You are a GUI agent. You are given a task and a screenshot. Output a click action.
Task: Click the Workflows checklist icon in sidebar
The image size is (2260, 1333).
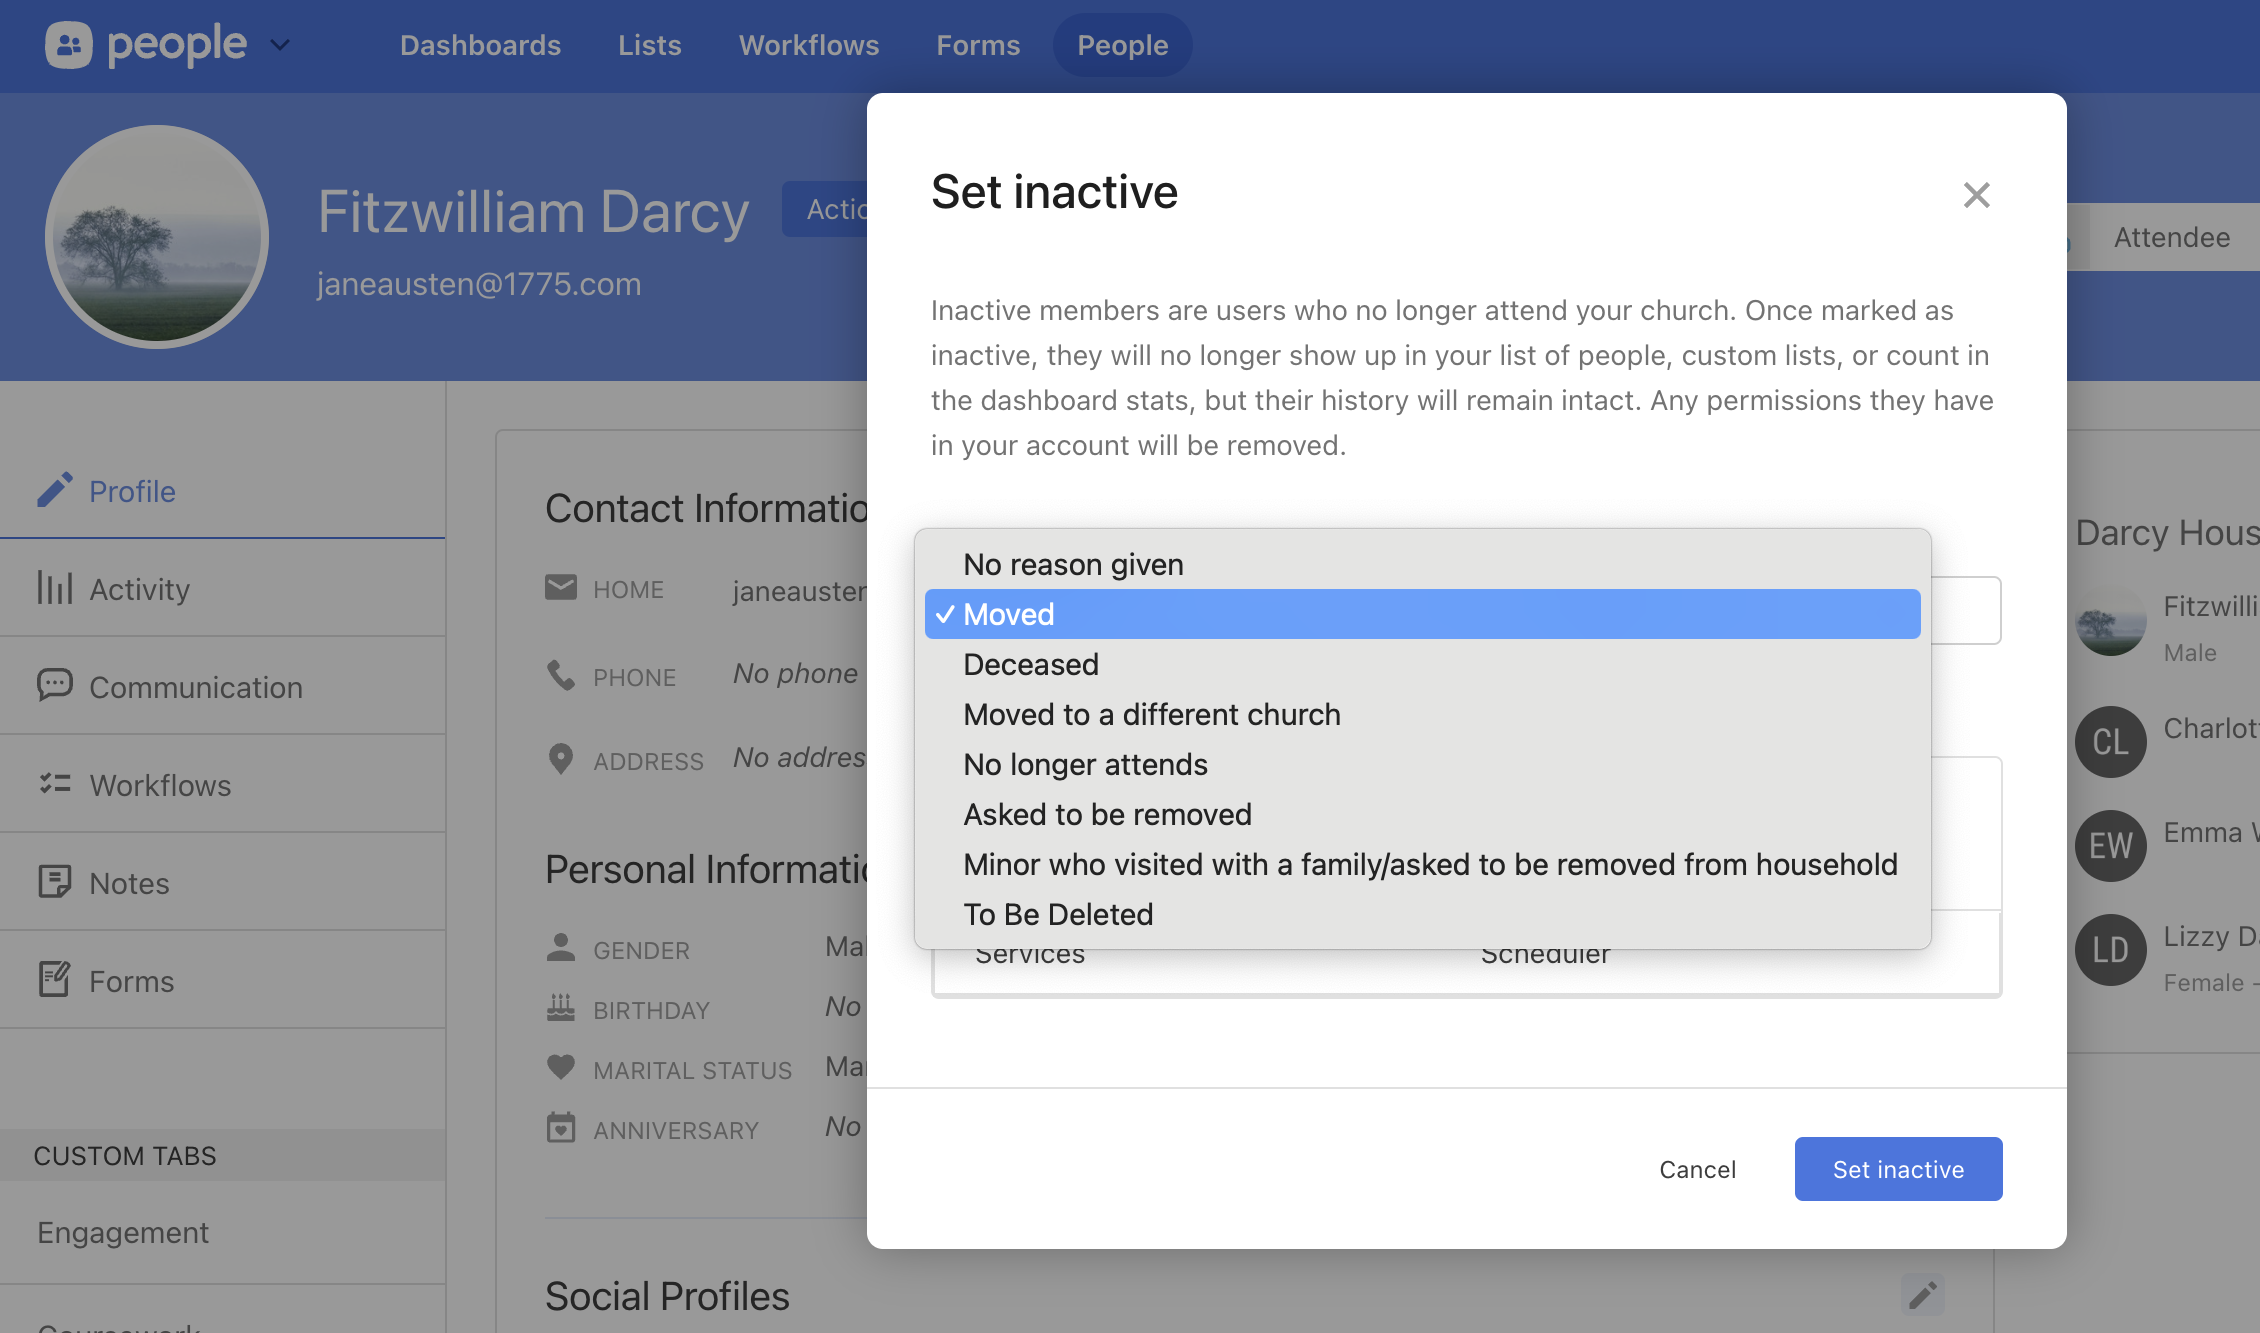tap(55, 784)
